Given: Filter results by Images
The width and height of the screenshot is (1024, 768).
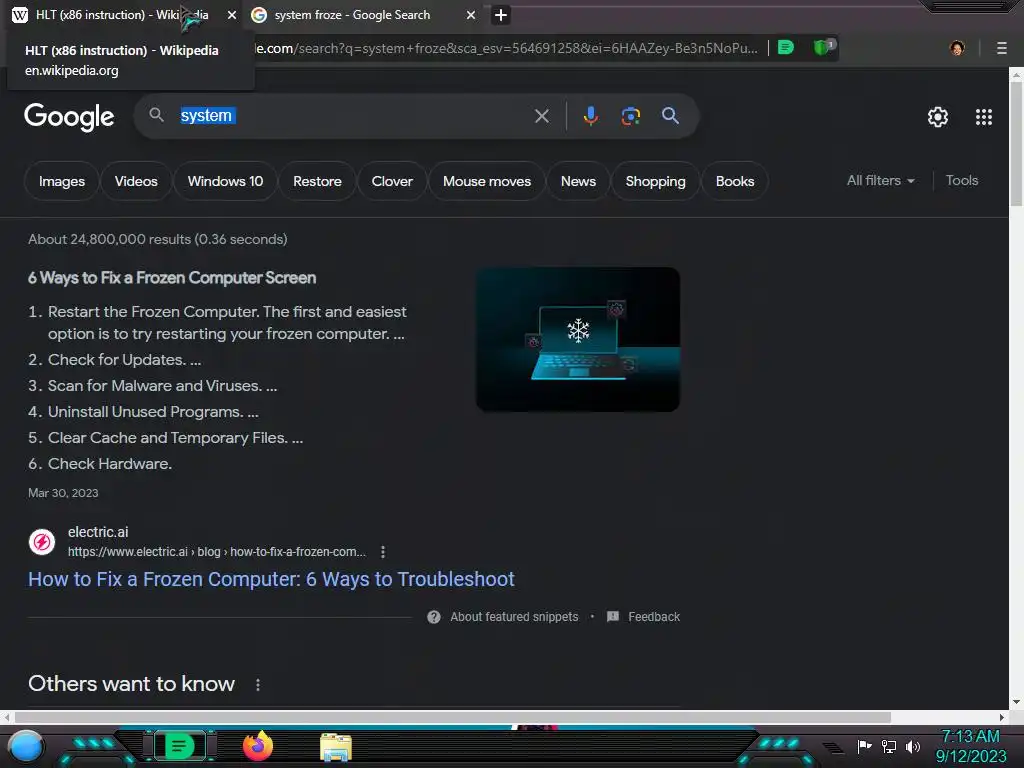Looking at the screenshot, I should [x=62, y=181].
